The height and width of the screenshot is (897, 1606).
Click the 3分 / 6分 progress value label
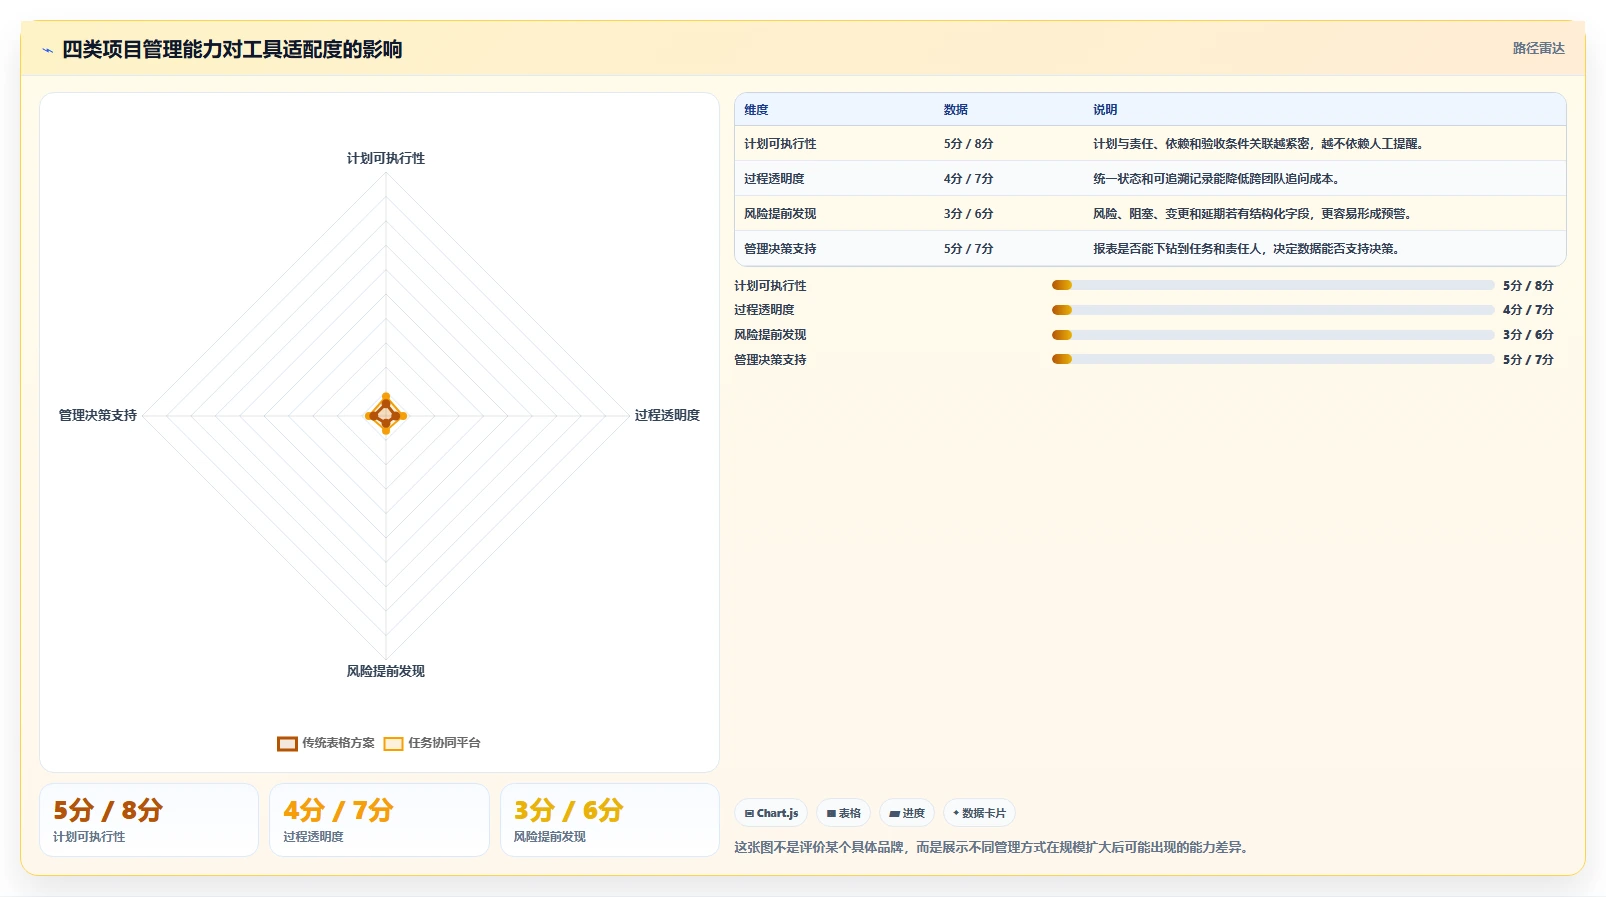(x=1528, y=335)
